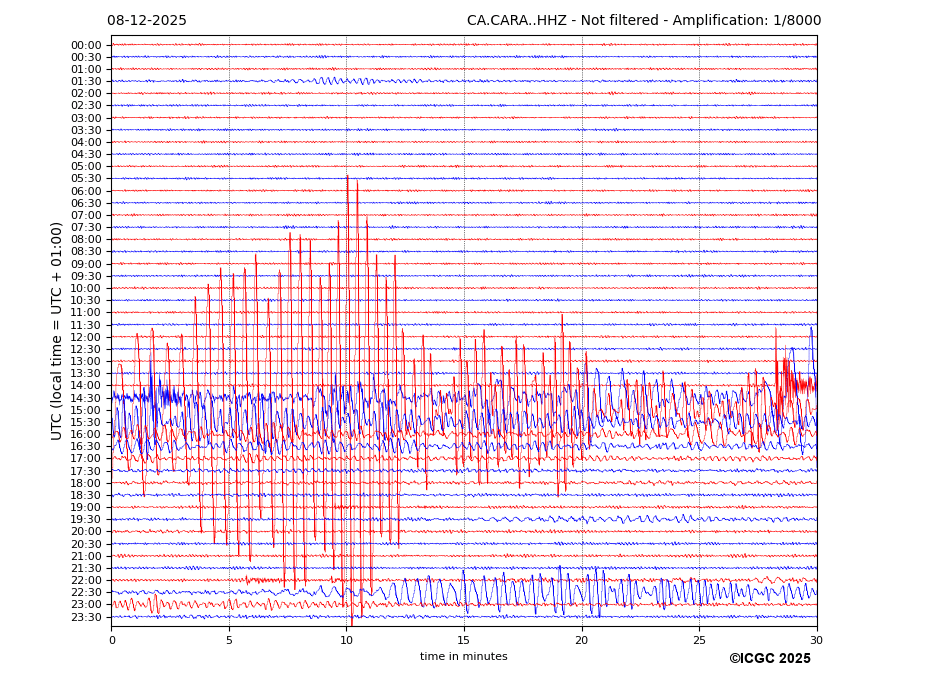
Task: Select the 01:30 time row label
Action: coord(86,81)
